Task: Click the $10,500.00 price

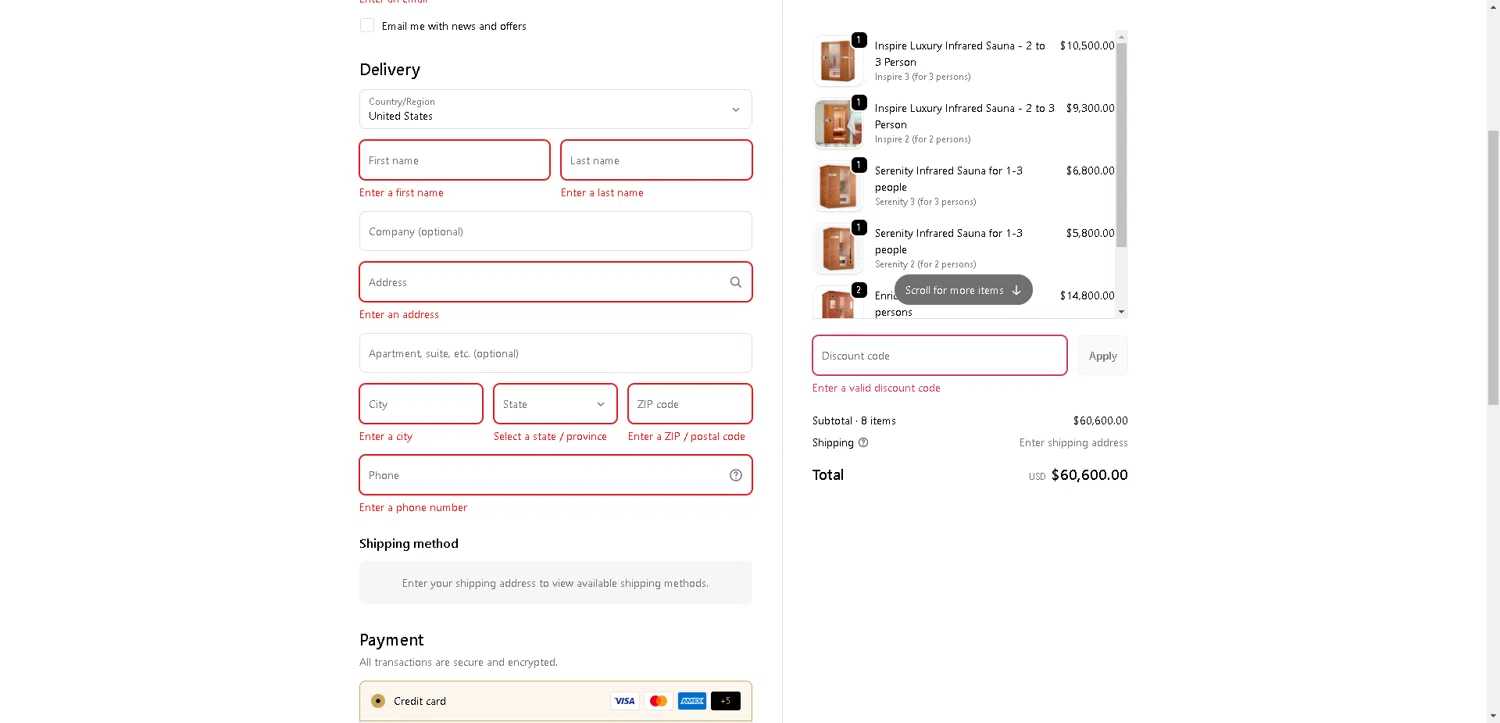Action: point(1087,46)
